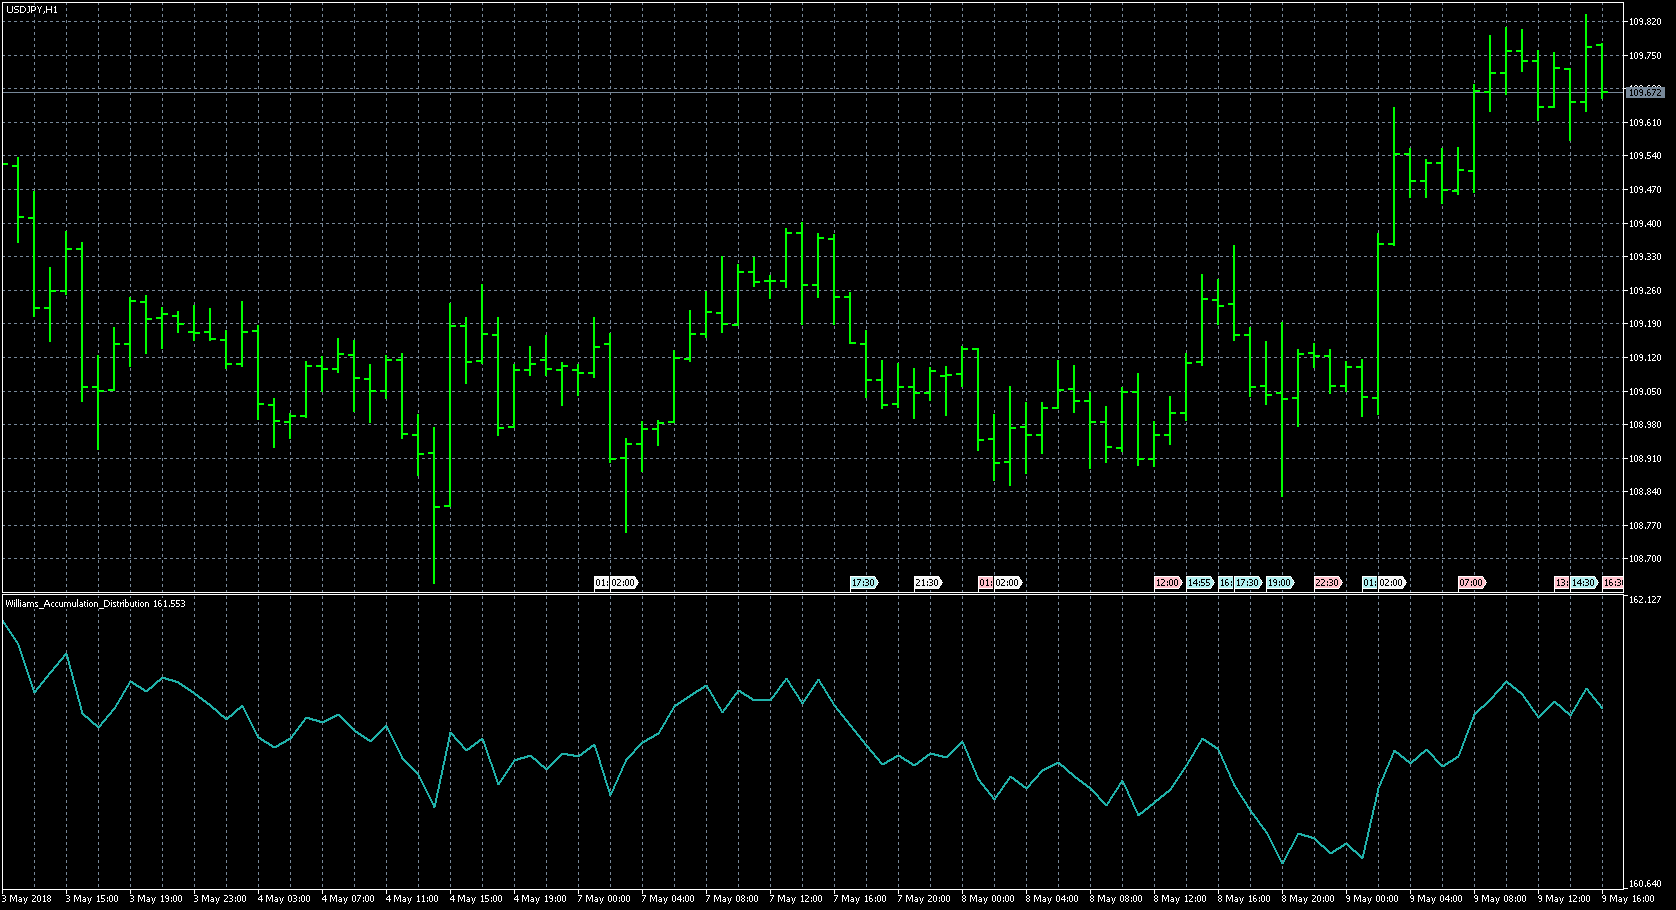Click the 108.700 price scale label
Image resolution: width=1676 pixels, height=910 pixels.
click(x=1645, y=559)
